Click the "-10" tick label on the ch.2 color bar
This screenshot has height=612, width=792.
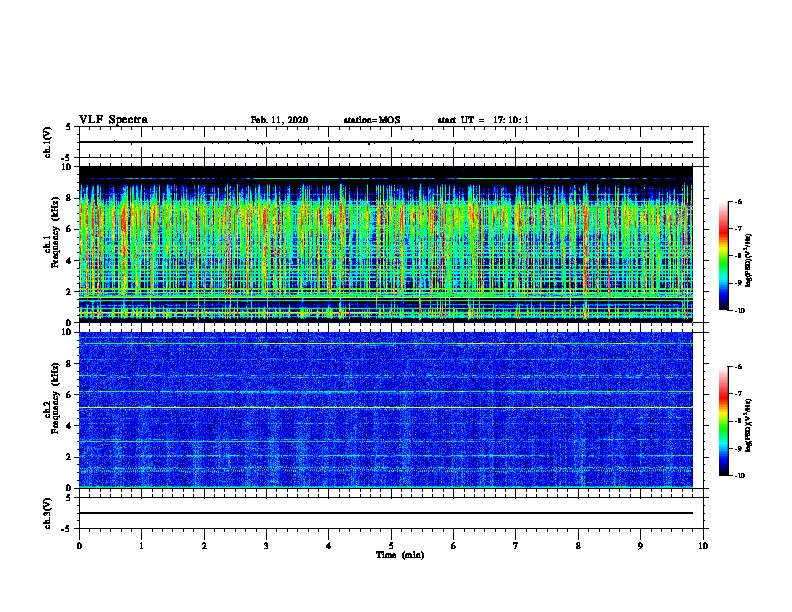pos(739,476)
